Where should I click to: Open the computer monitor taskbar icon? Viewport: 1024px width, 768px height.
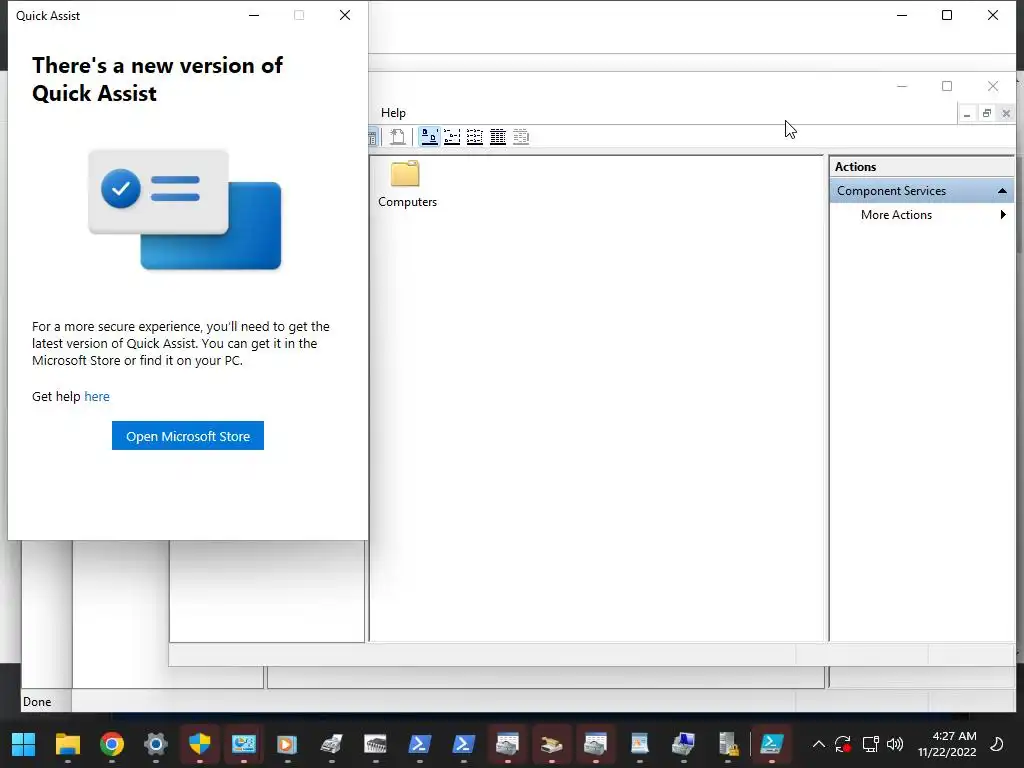[x=684, y=744]
